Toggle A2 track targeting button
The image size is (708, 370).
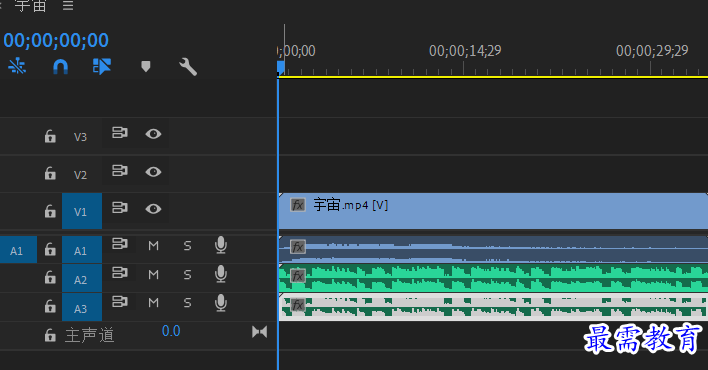pos(82,279)
